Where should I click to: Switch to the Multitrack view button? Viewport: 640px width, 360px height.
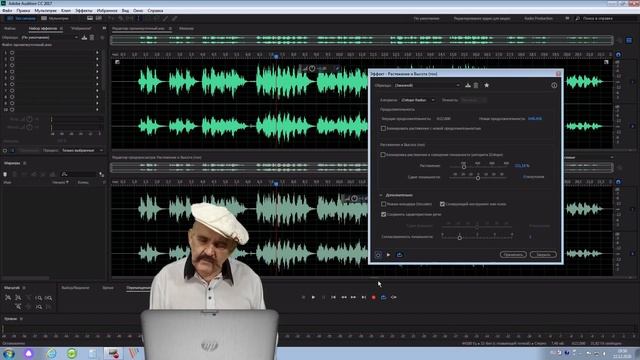pyautogui.click(x=55, y=18)
